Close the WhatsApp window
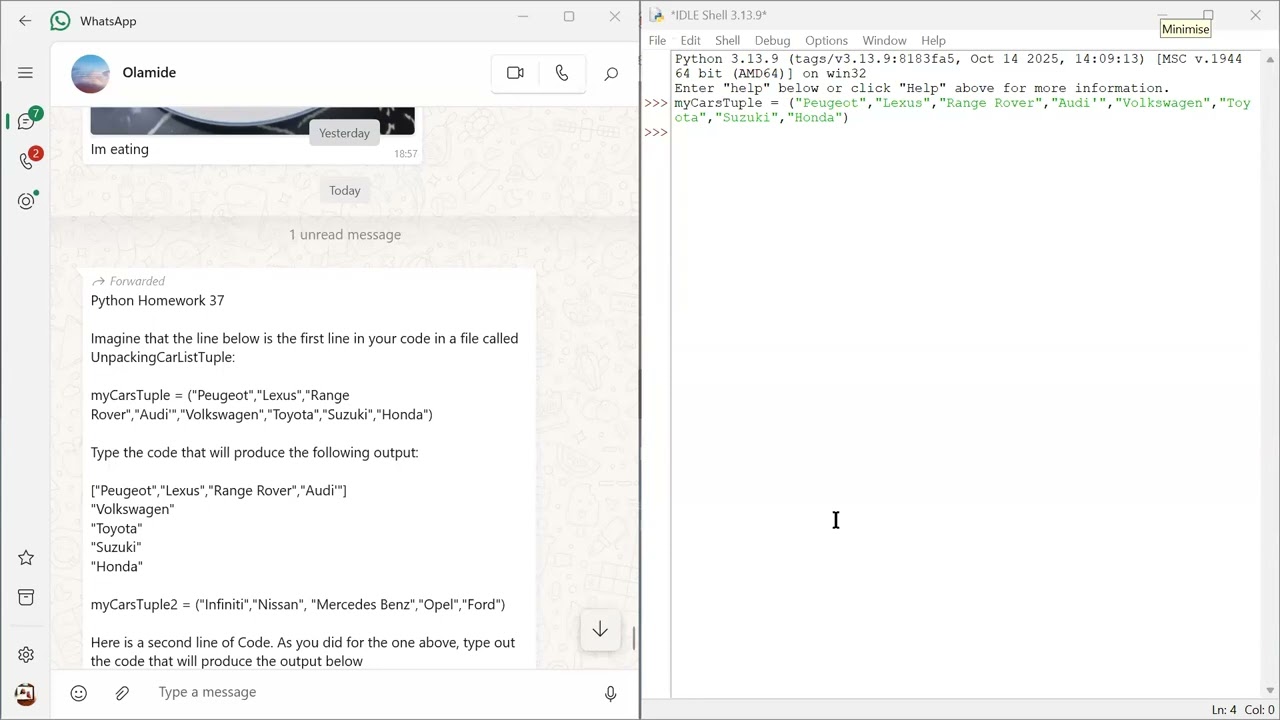This screenshot has width=1280, height=720. [x=615, y=17]
